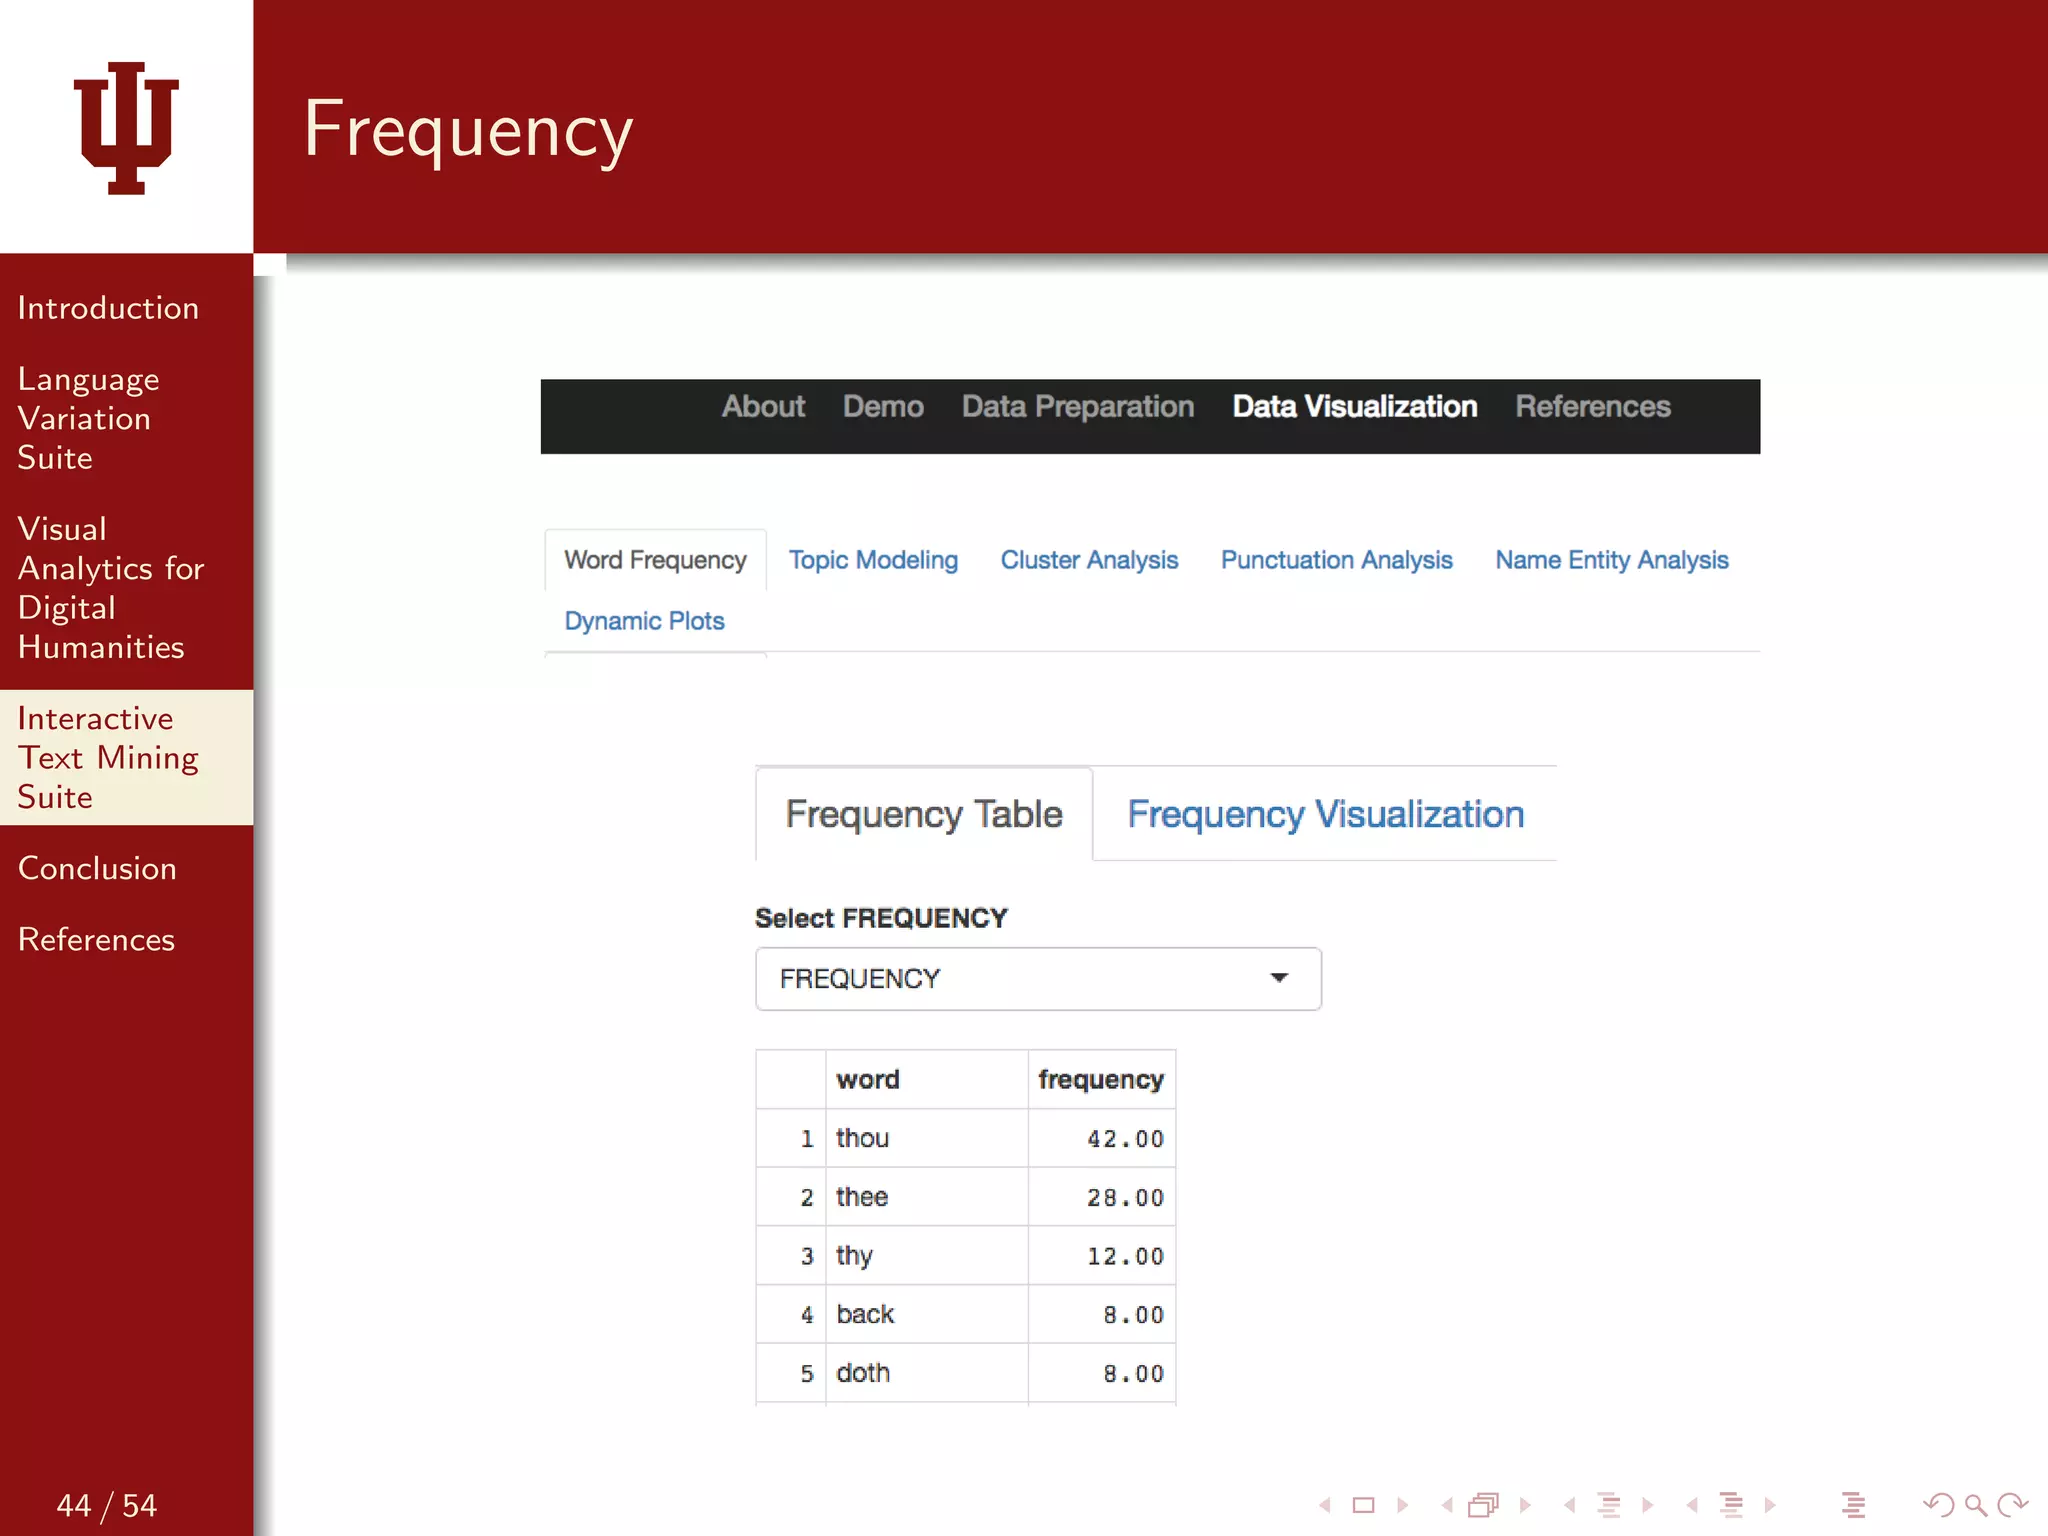Click the word column header
Image resolution: width=2048 pixels, height=1536 pixels.
pyautogui.click(x=868, y=1079)
